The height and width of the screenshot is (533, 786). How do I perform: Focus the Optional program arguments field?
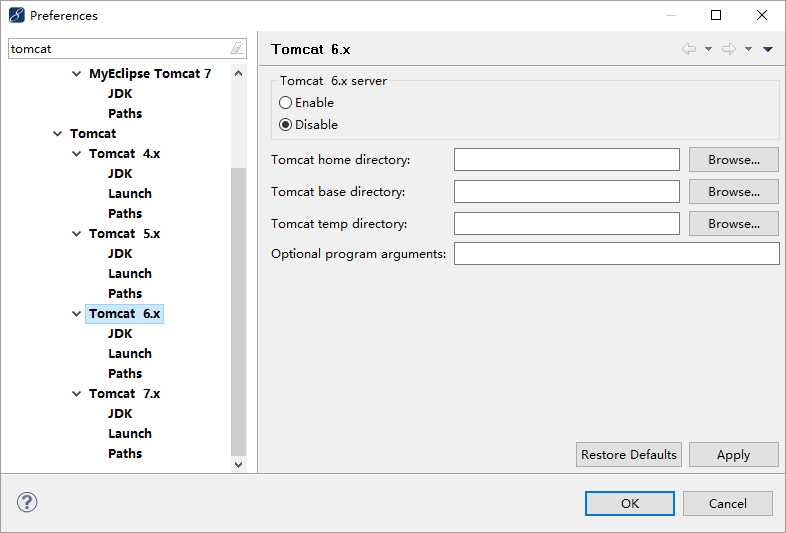tap(617, 254)
